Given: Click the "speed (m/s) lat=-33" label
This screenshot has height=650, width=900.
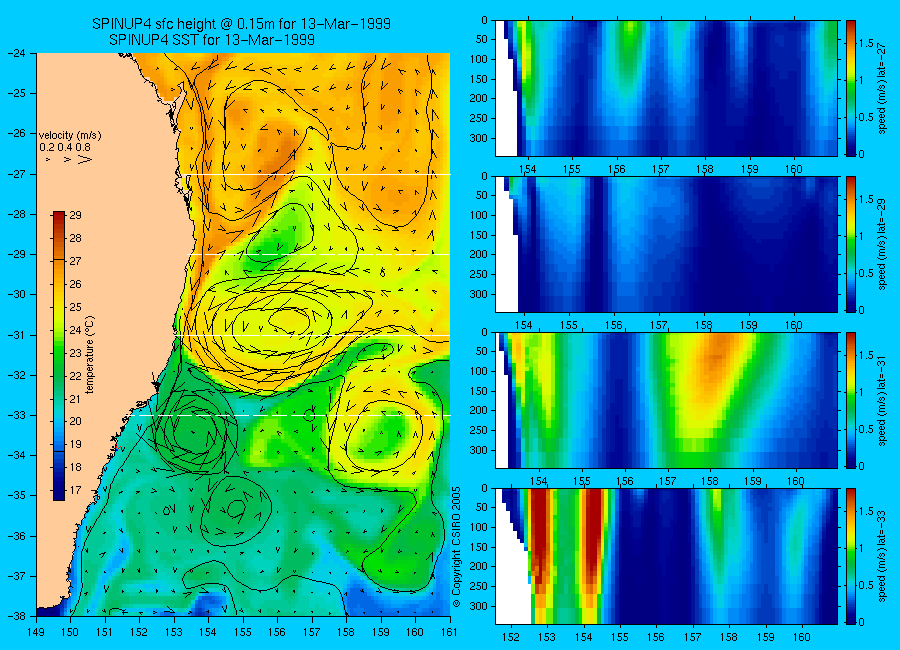Looking at the screenshot, I should pyautogui.click(x=883, y=557).
